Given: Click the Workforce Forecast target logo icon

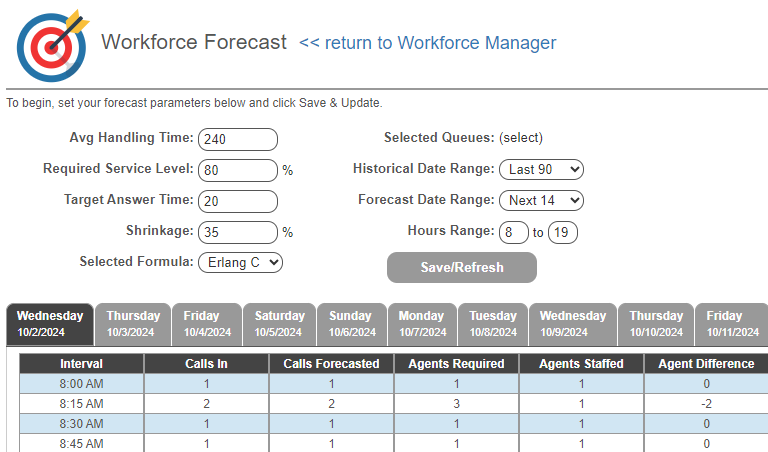Looking at the screenshot, I should pos(52,46).
